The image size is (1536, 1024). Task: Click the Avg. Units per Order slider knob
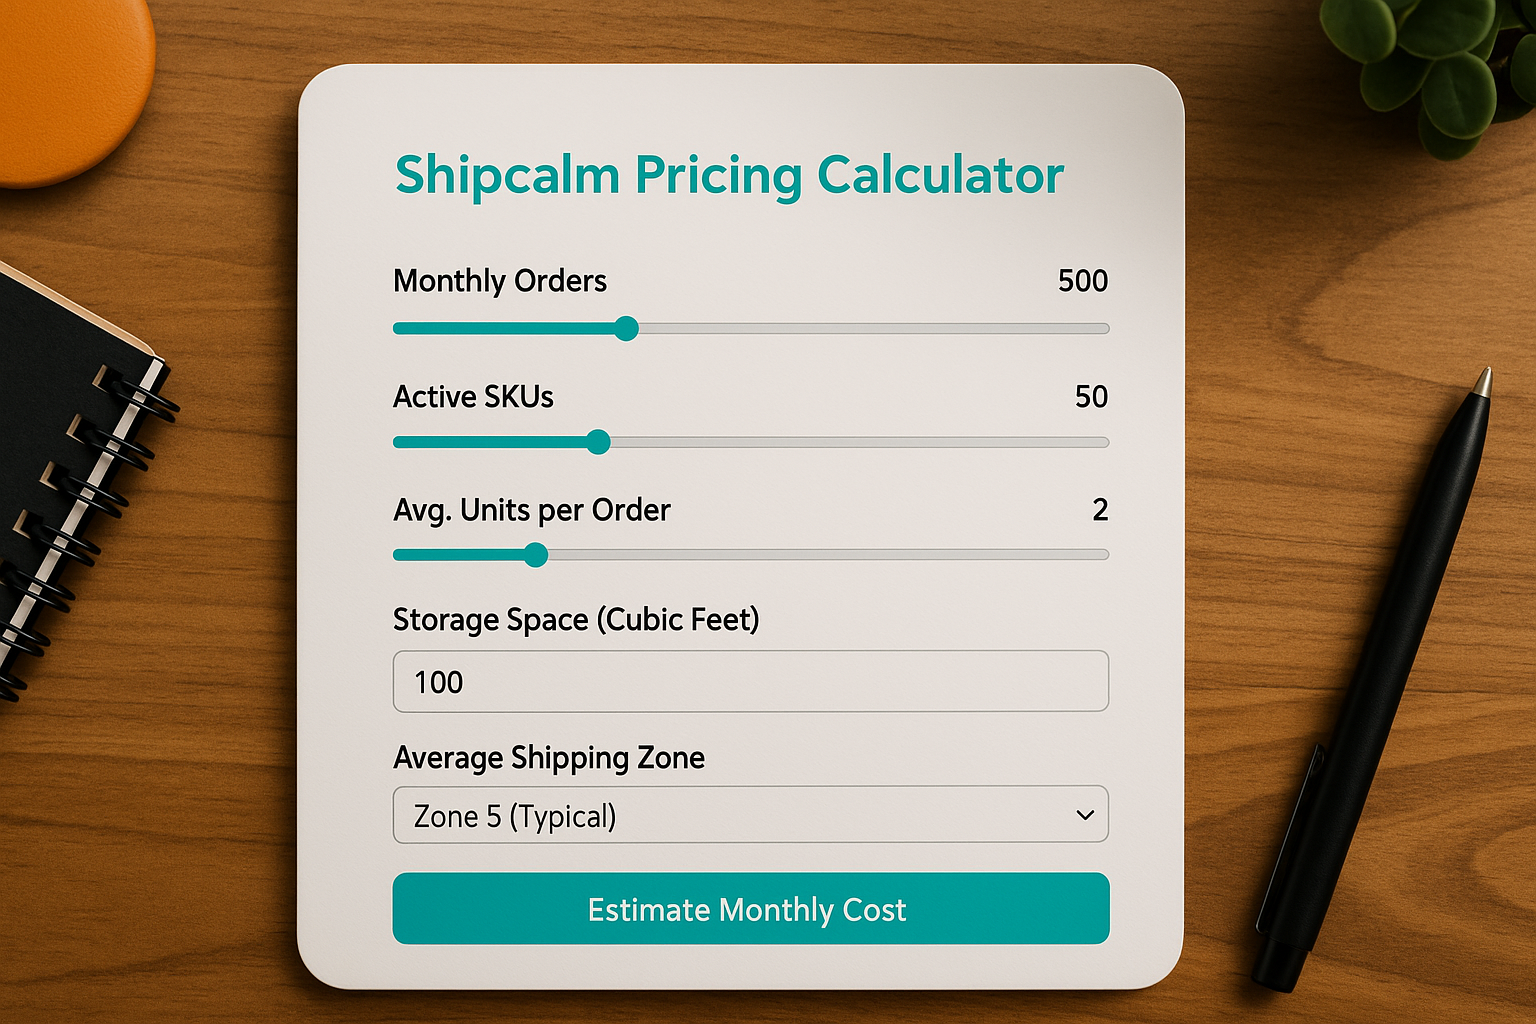536,555
